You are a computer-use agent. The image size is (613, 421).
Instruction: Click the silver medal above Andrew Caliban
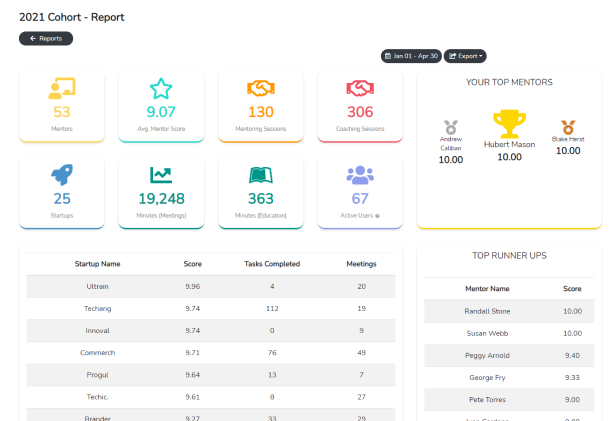click(451, 127)
